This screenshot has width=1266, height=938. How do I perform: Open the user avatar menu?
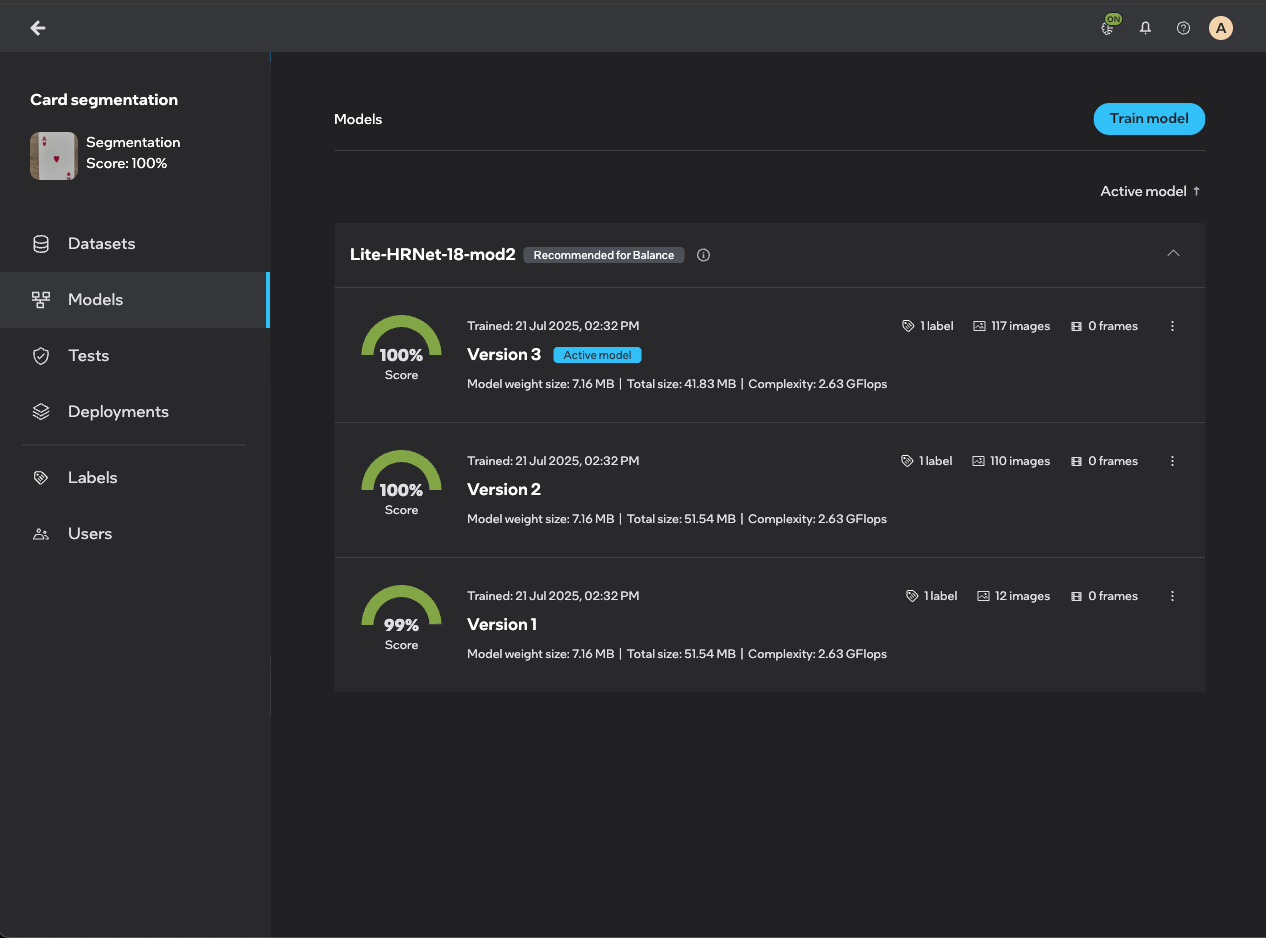(1220, 28)
